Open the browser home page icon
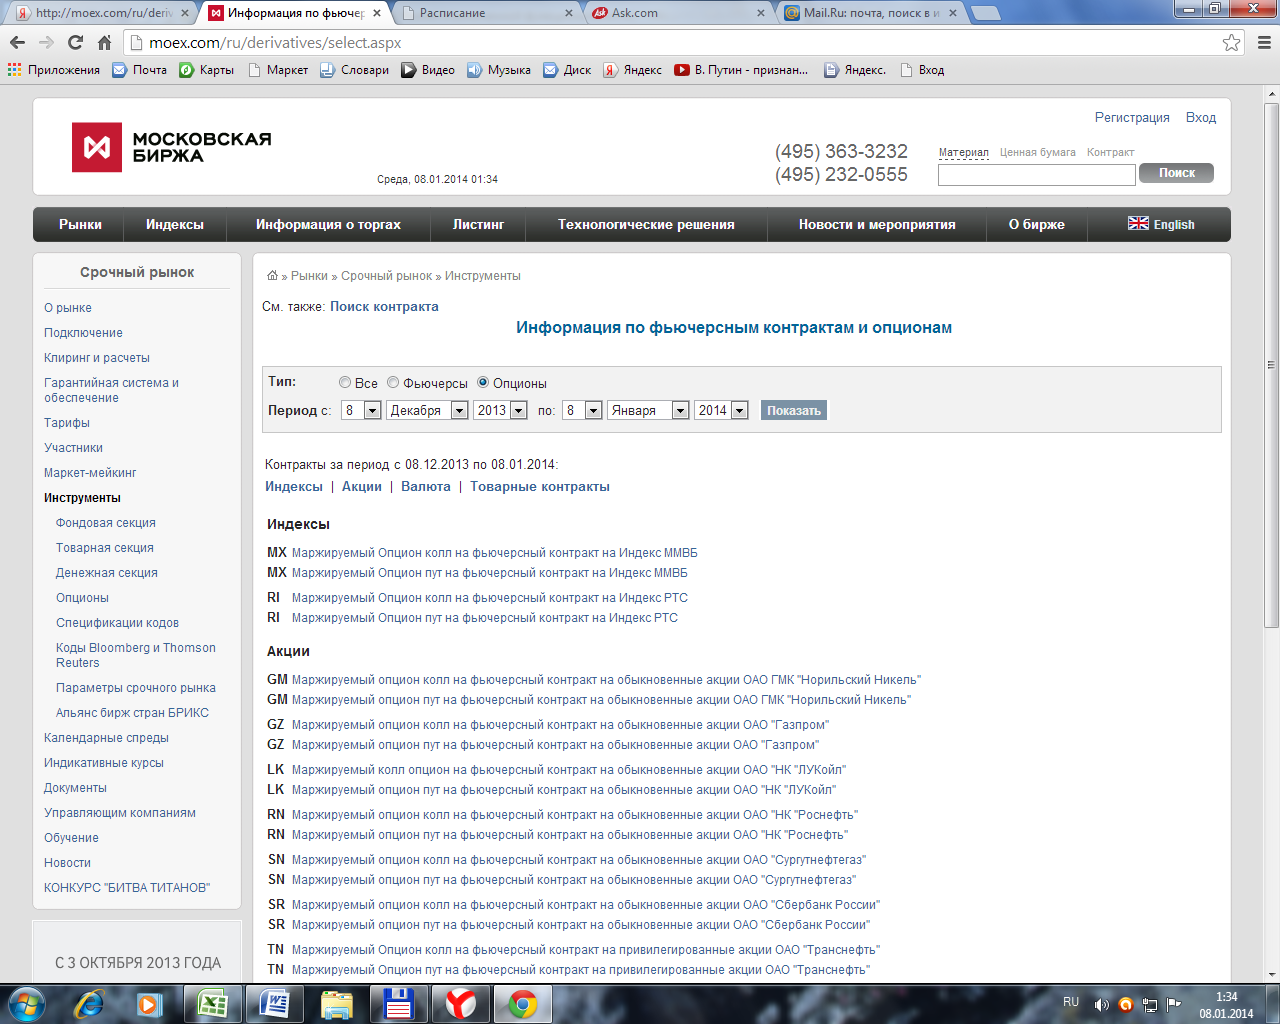The height and width of the screenshot is (1024, 1280). [x=104, y=42]
